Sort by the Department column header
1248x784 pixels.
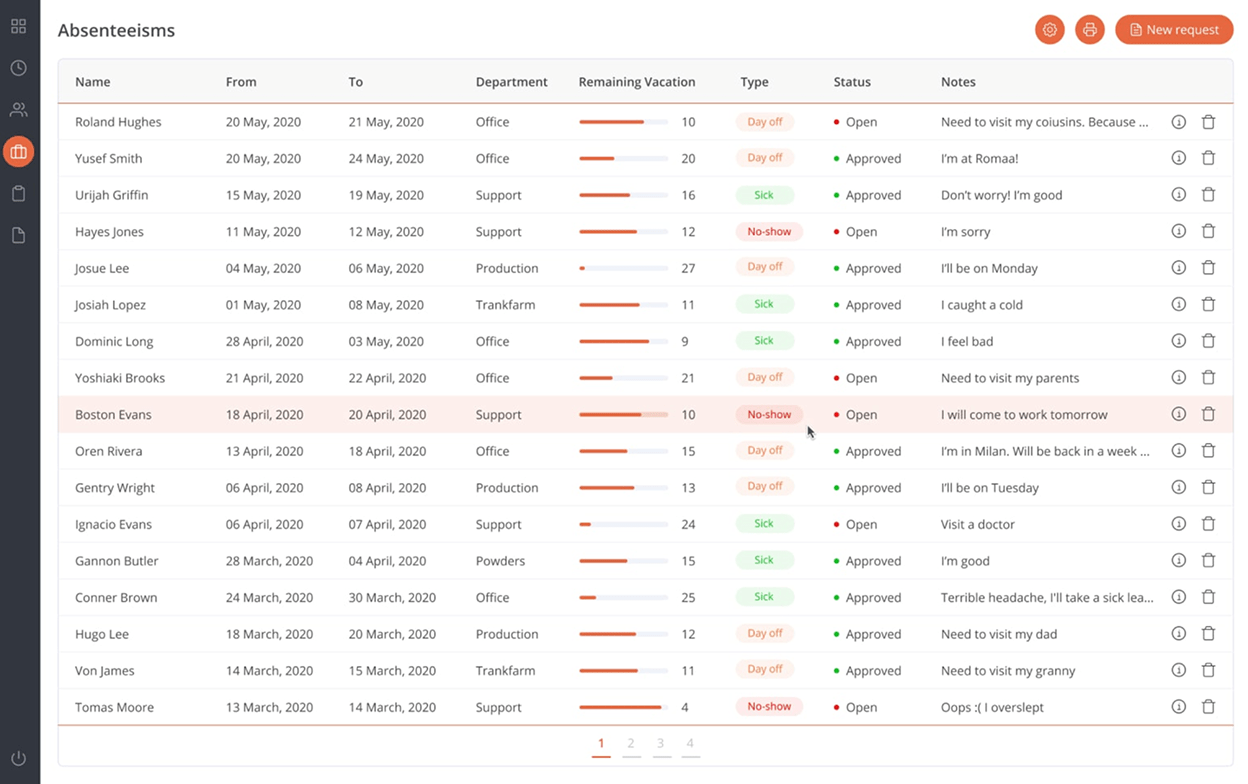[x=512, y=81]
